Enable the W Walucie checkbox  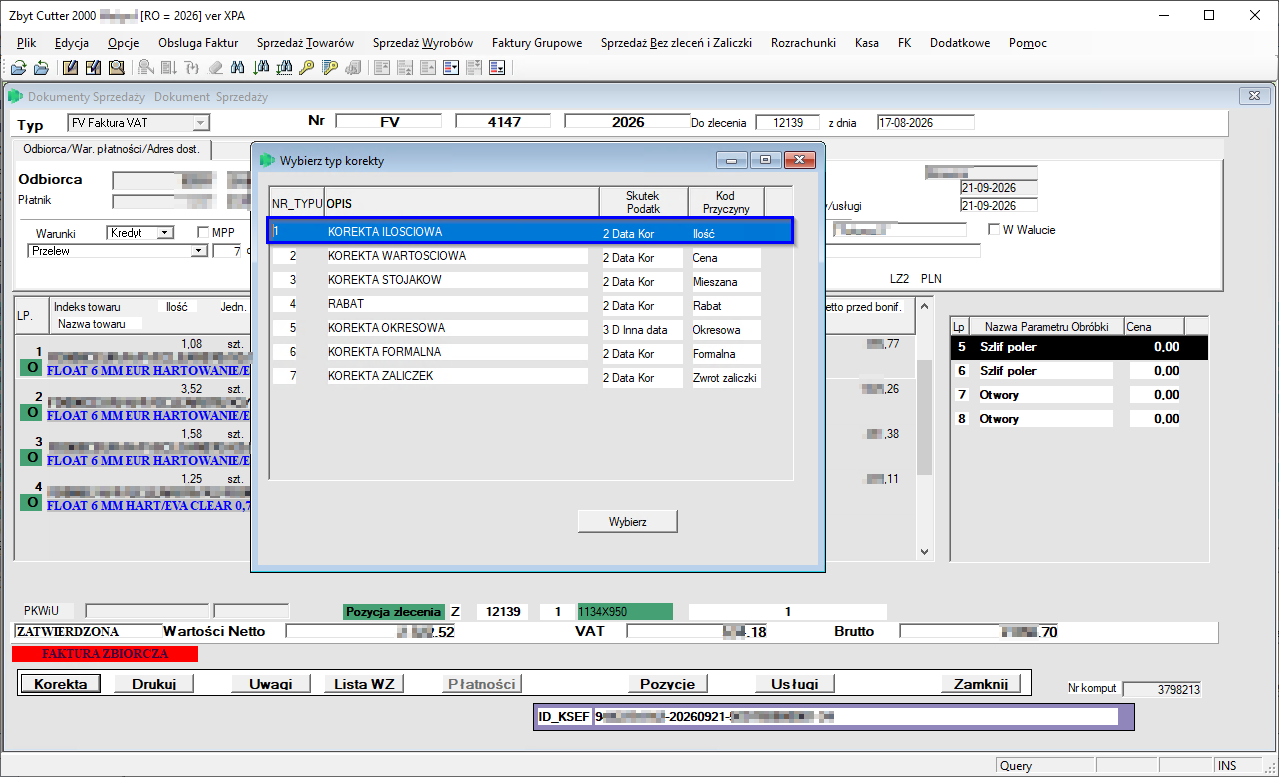click(994, 229)
